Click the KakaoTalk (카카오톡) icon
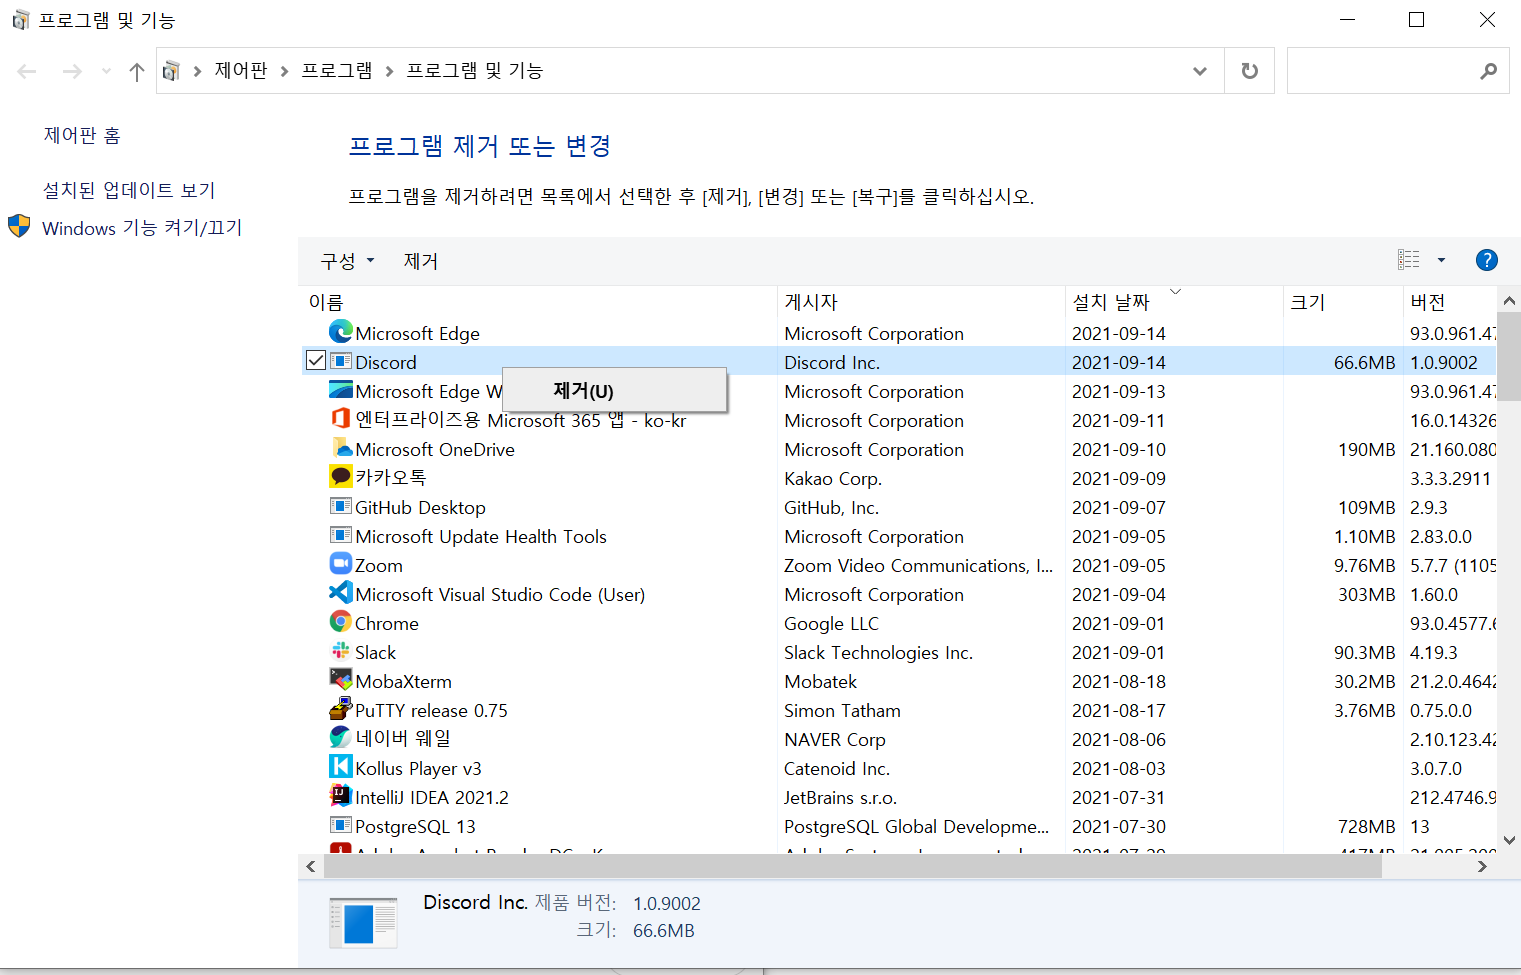Viewport: 1521px width, 975px height. [x=341, y=477]
